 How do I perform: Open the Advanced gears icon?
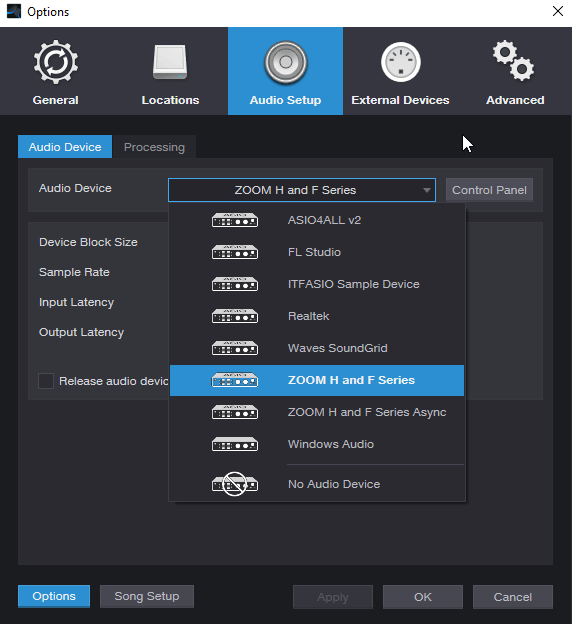tap(513, 60)
